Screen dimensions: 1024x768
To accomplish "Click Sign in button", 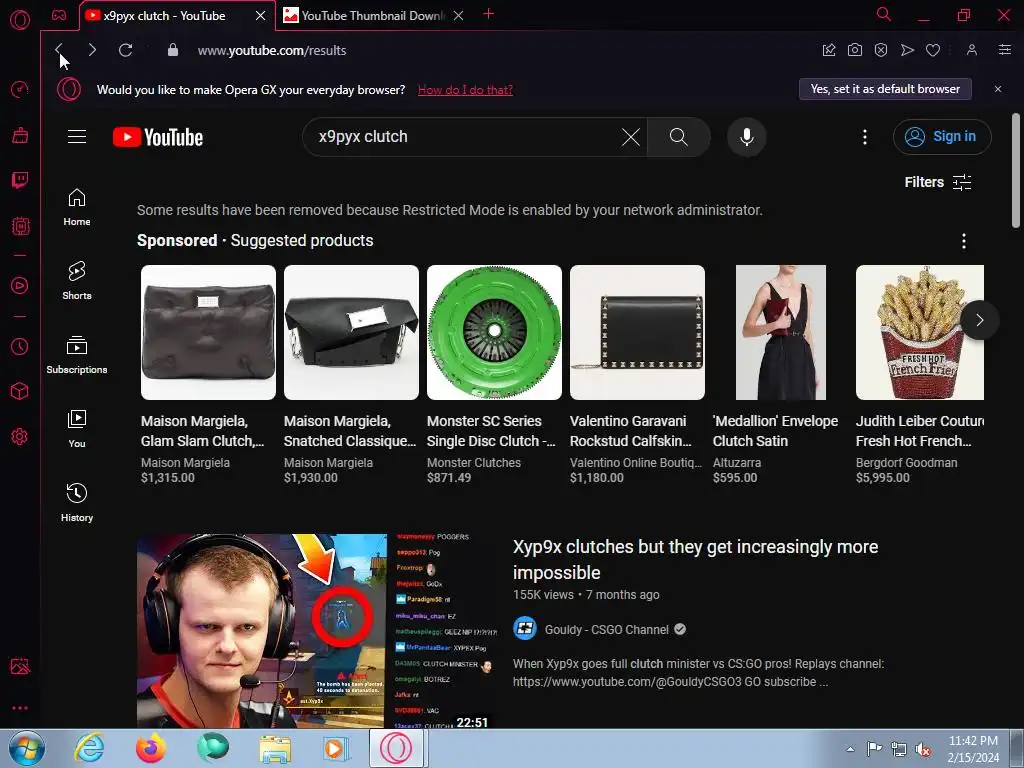I will 942,136.
